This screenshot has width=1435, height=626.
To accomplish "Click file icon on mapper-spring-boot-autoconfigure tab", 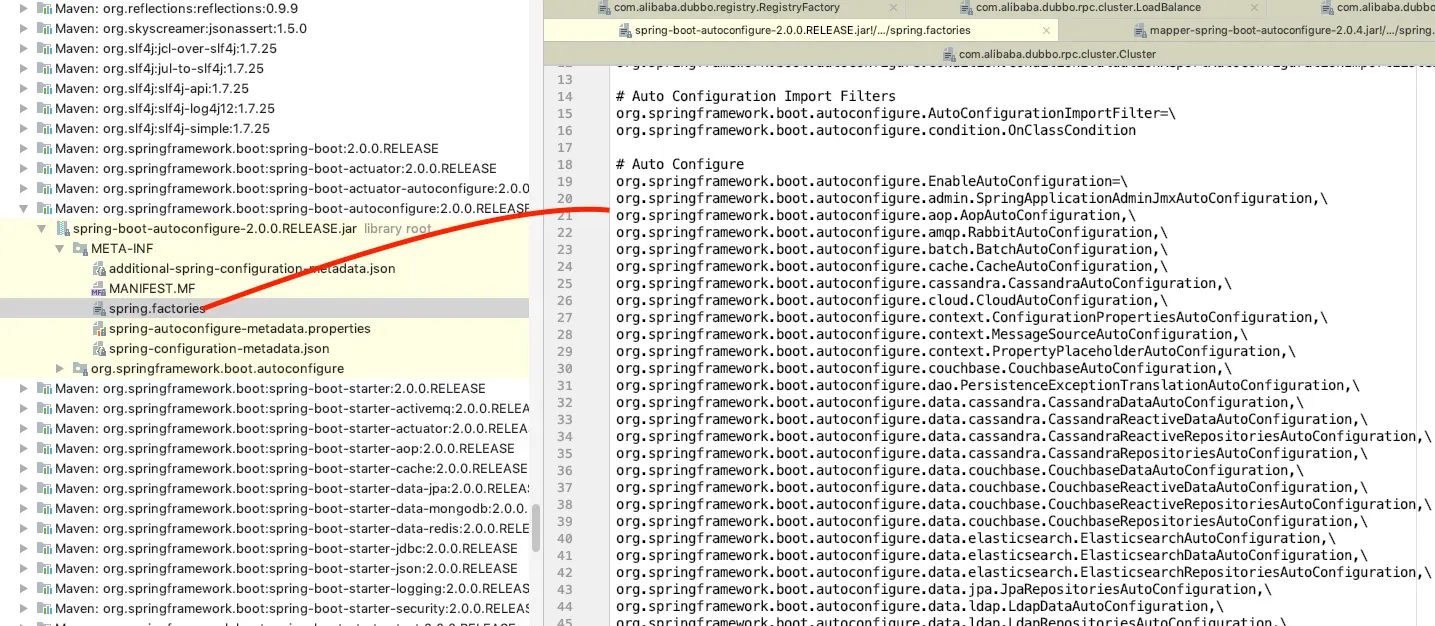I will coord(1139,31).
